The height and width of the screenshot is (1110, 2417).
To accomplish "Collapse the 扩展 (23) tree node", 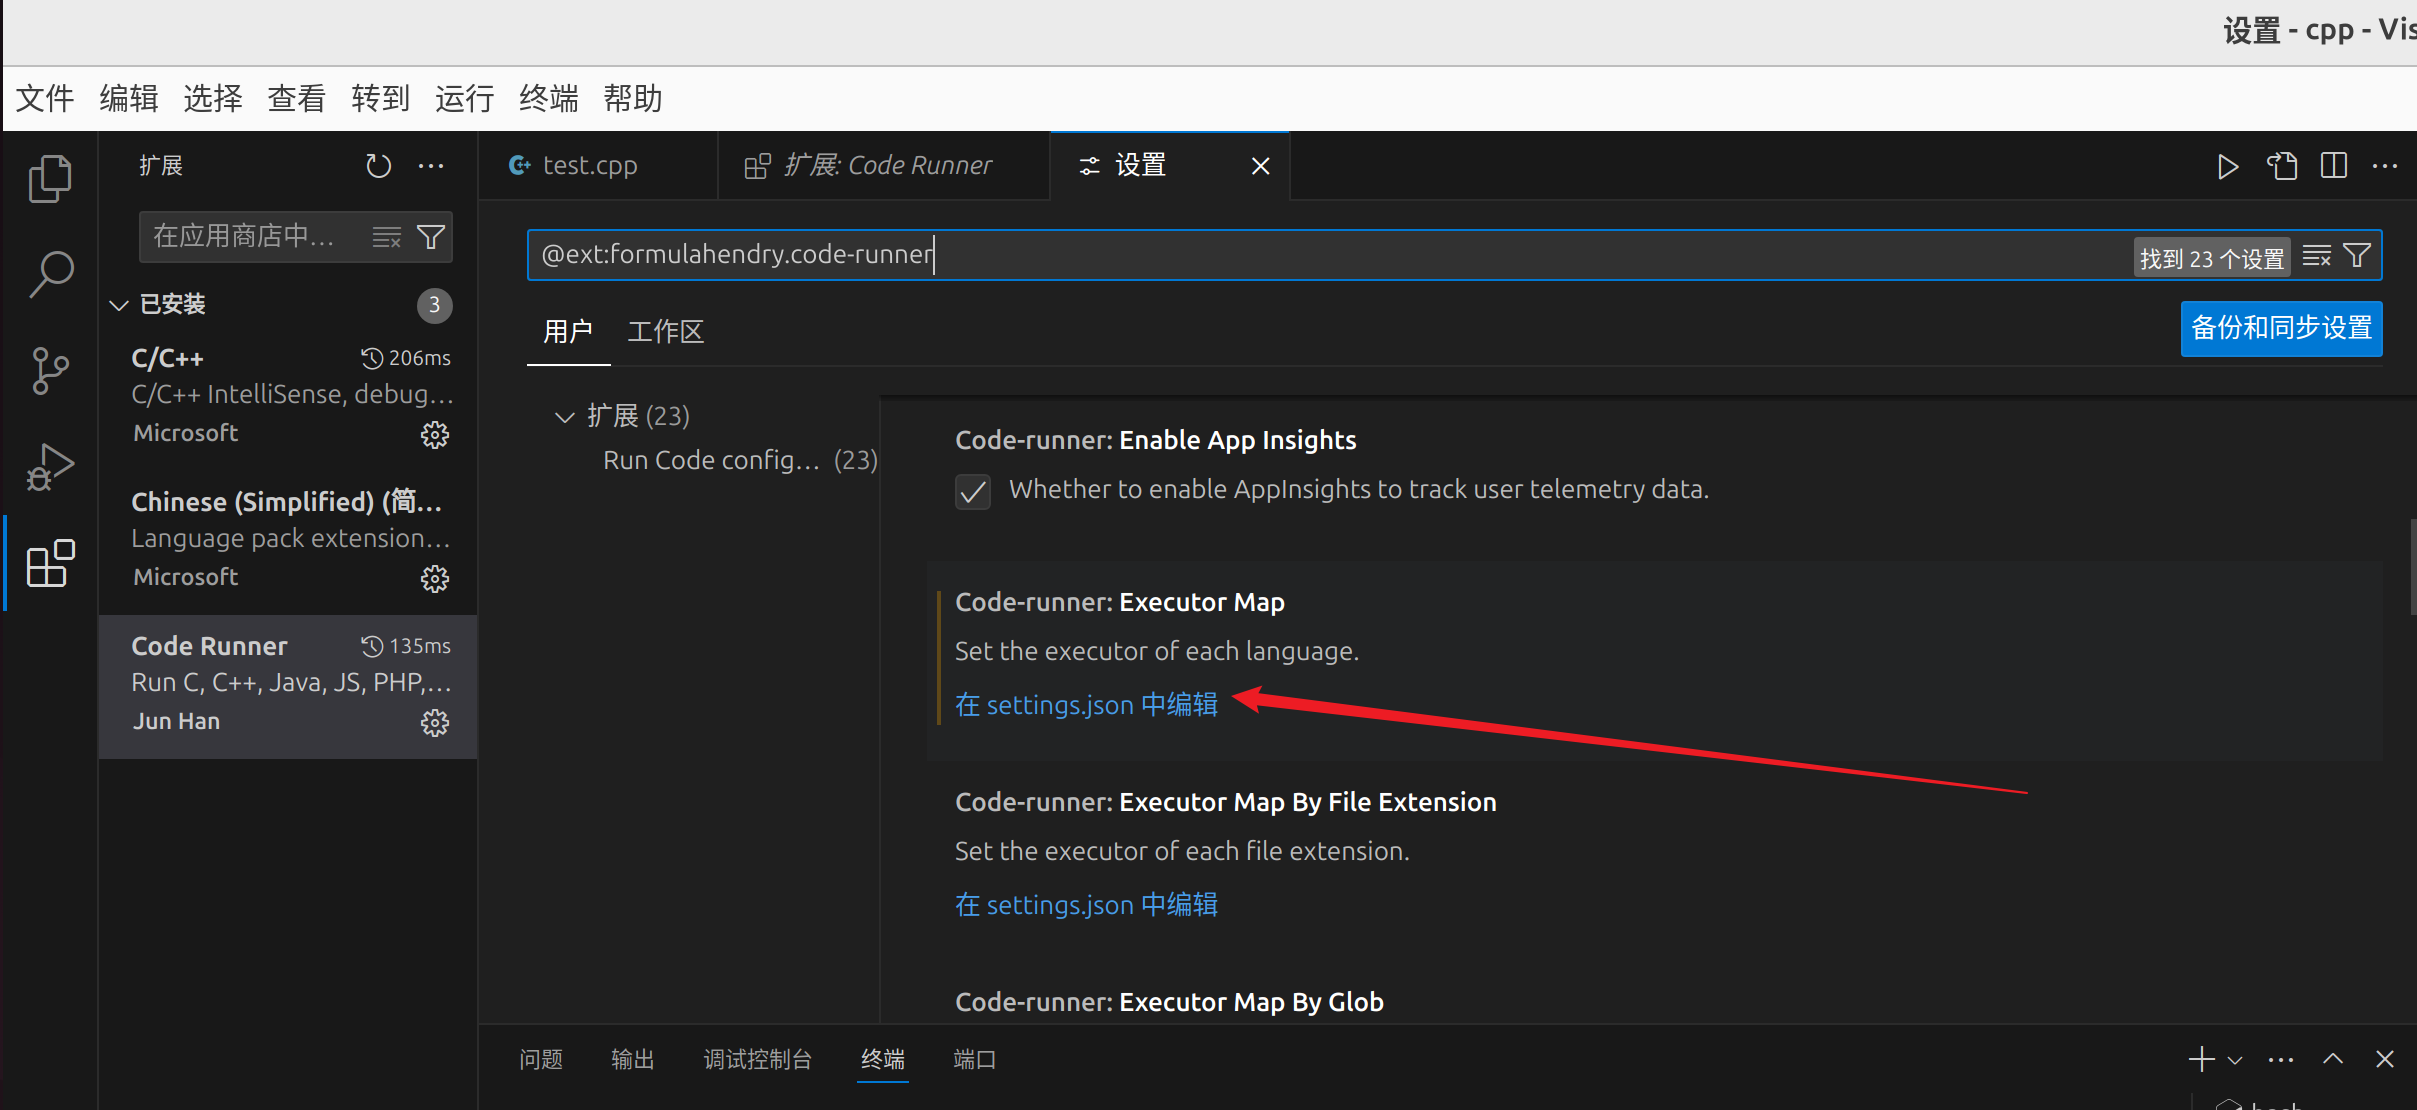I will tap(565, 417).
